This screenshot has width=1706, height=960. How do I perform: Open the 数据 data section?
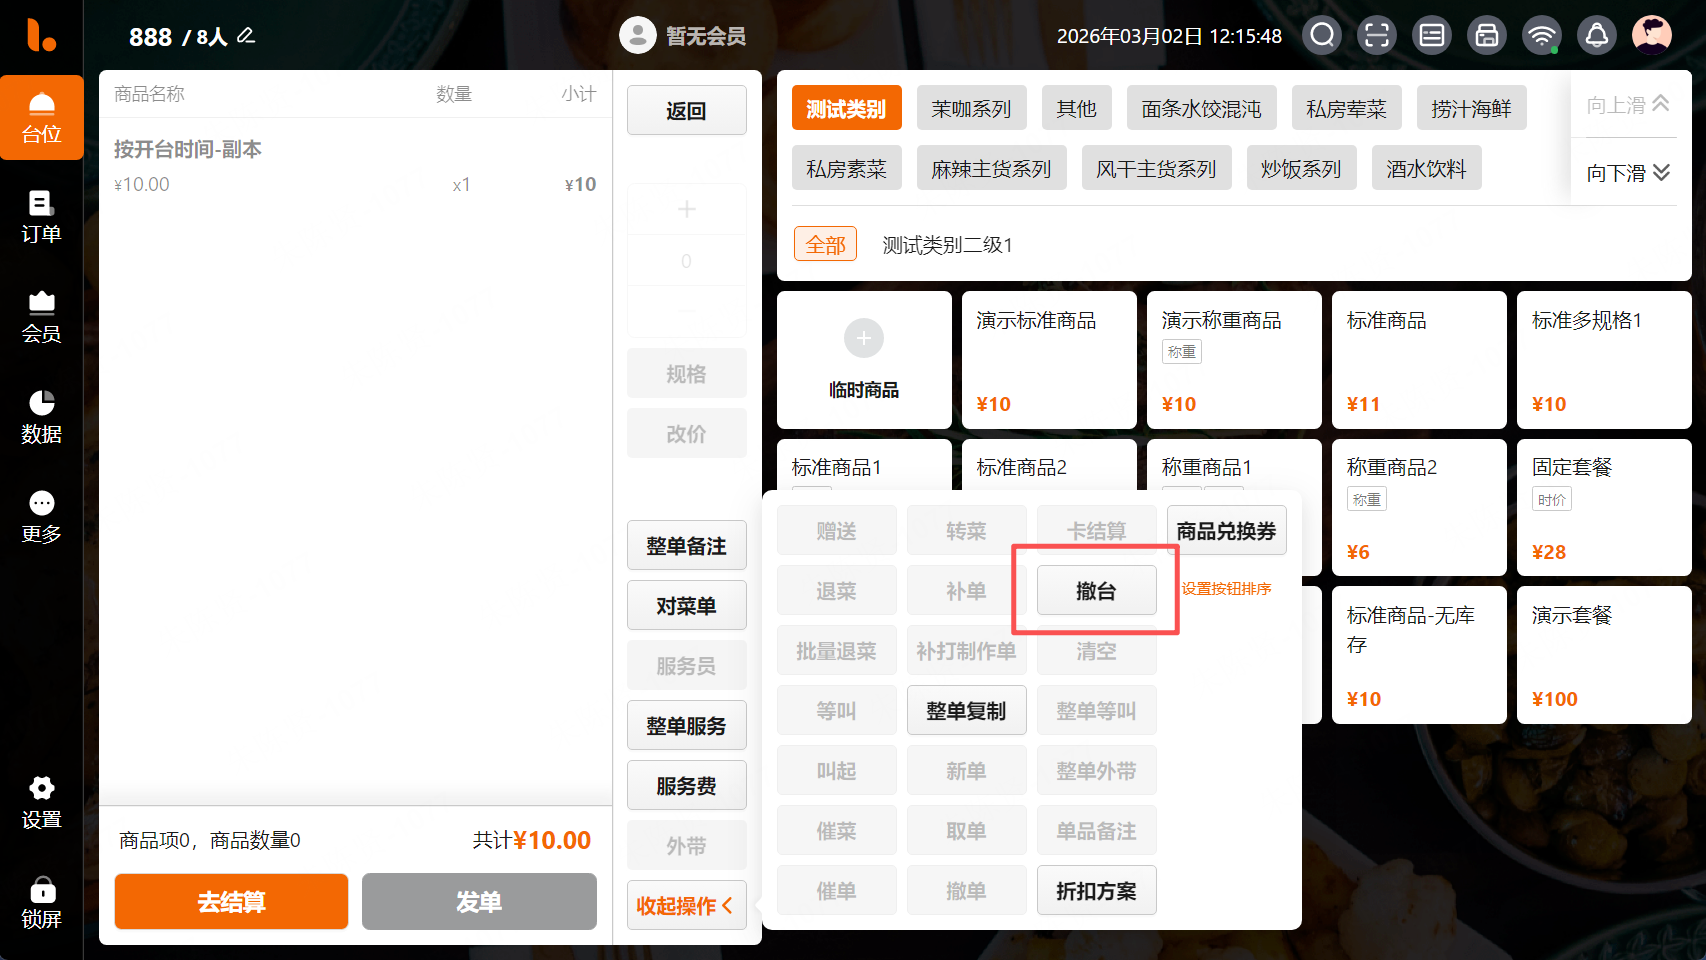click(41, 418)
